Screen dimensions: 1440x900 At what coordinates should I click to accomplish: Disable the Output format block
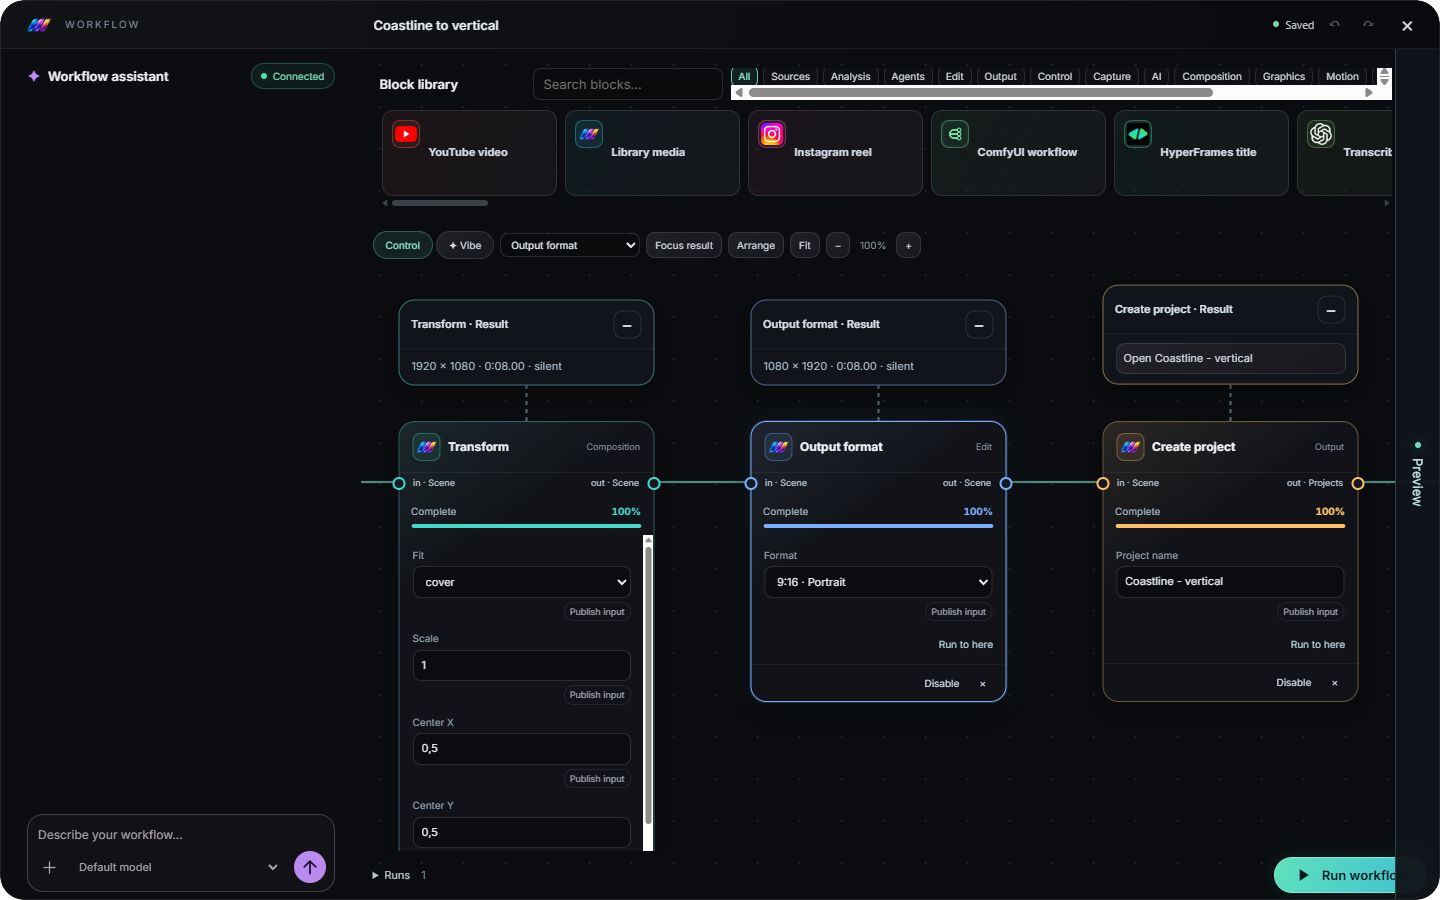[x=942, y=684]
